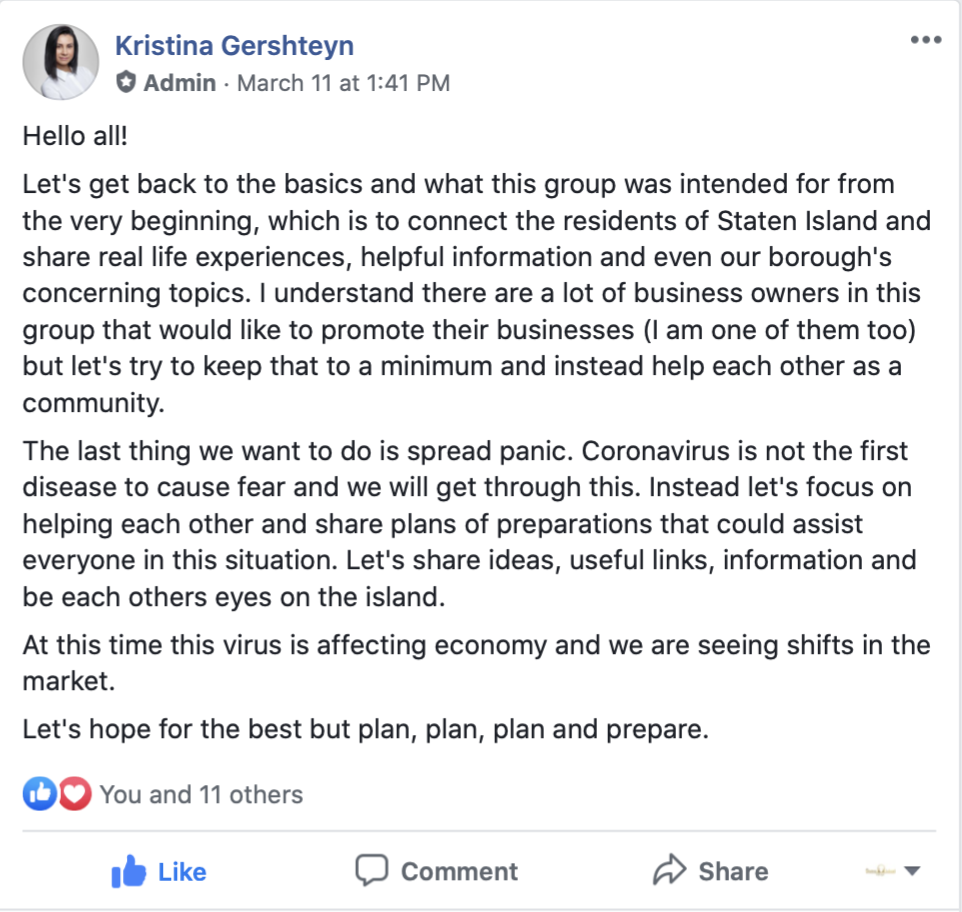Image resolution: width=962 pixels, height=912 pixels.
Task: Toggle Like on this post via Like text
Action: pos(182,872)
